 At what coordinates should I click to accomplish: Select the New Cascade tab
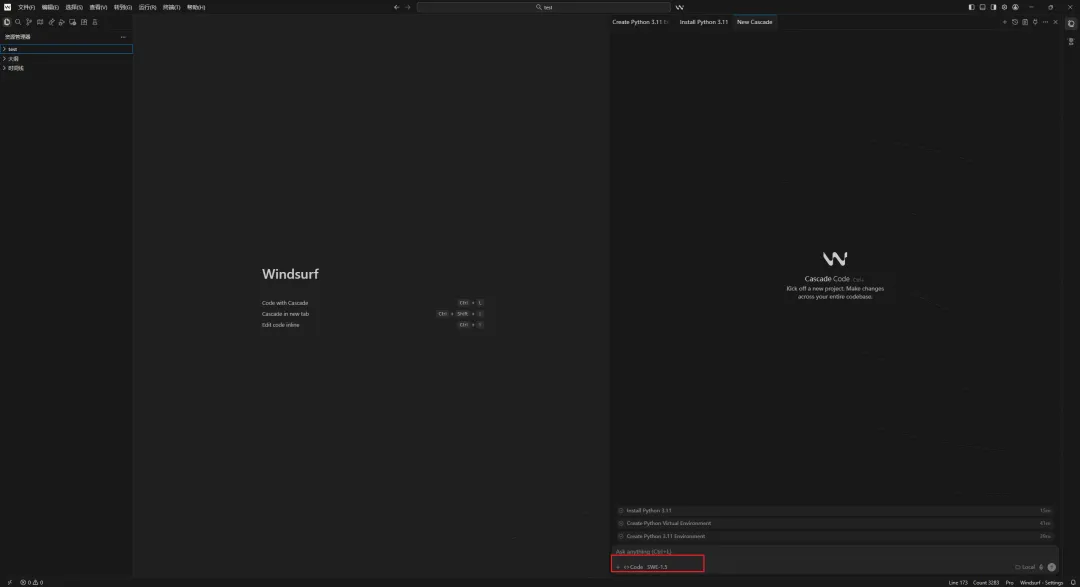754,22
